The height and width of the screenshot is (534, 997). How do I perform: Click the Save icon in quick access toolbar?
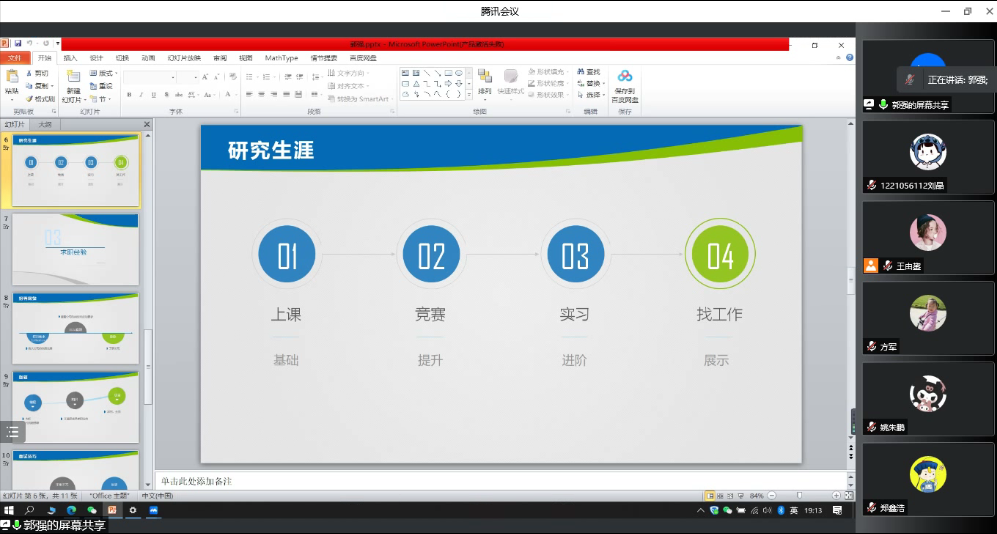point(17,44)
